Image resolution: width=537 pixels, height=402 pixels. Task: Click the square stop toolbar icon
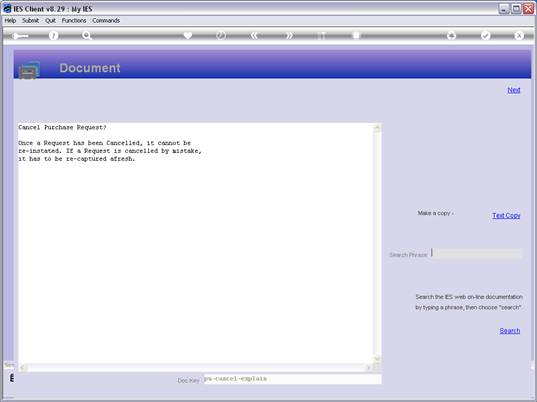click(356, 36)
